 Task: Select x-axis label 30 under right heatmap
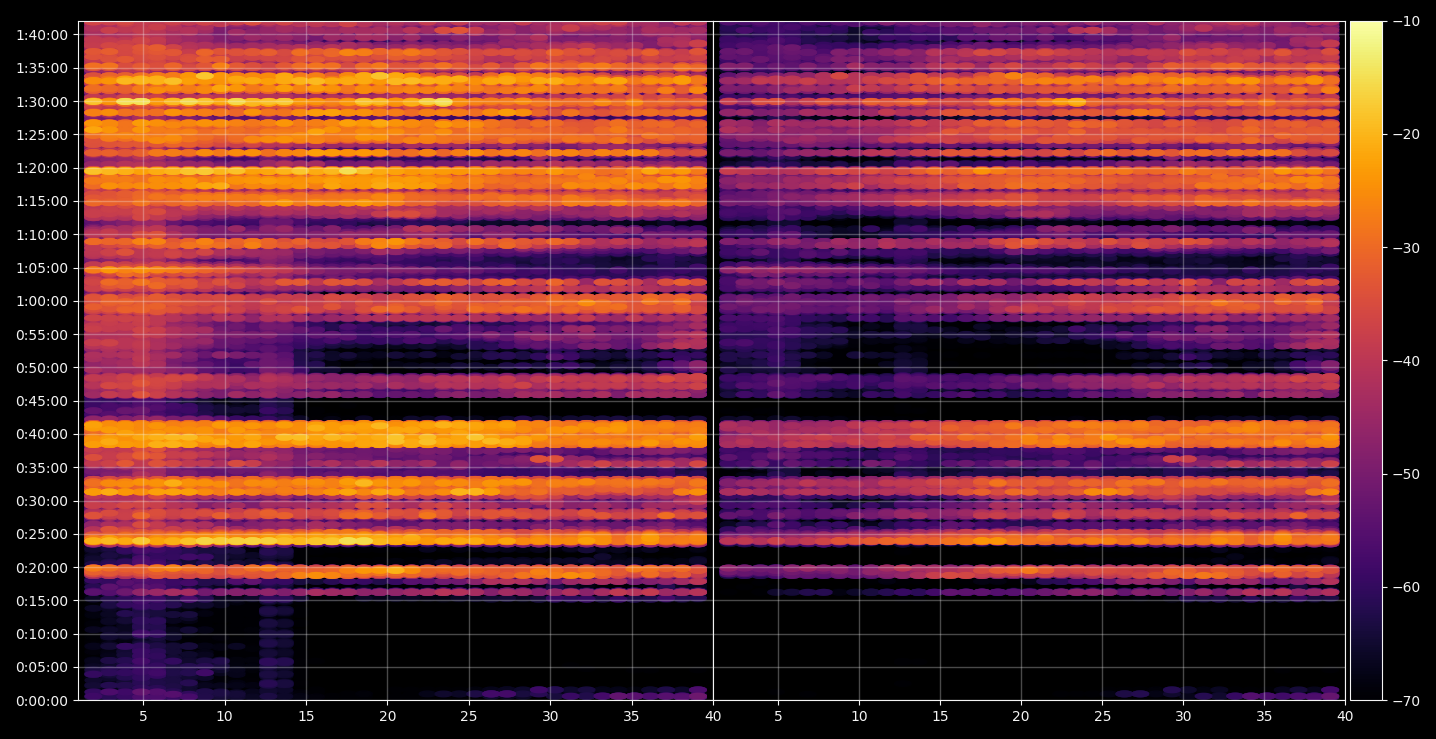(1183, 717)
